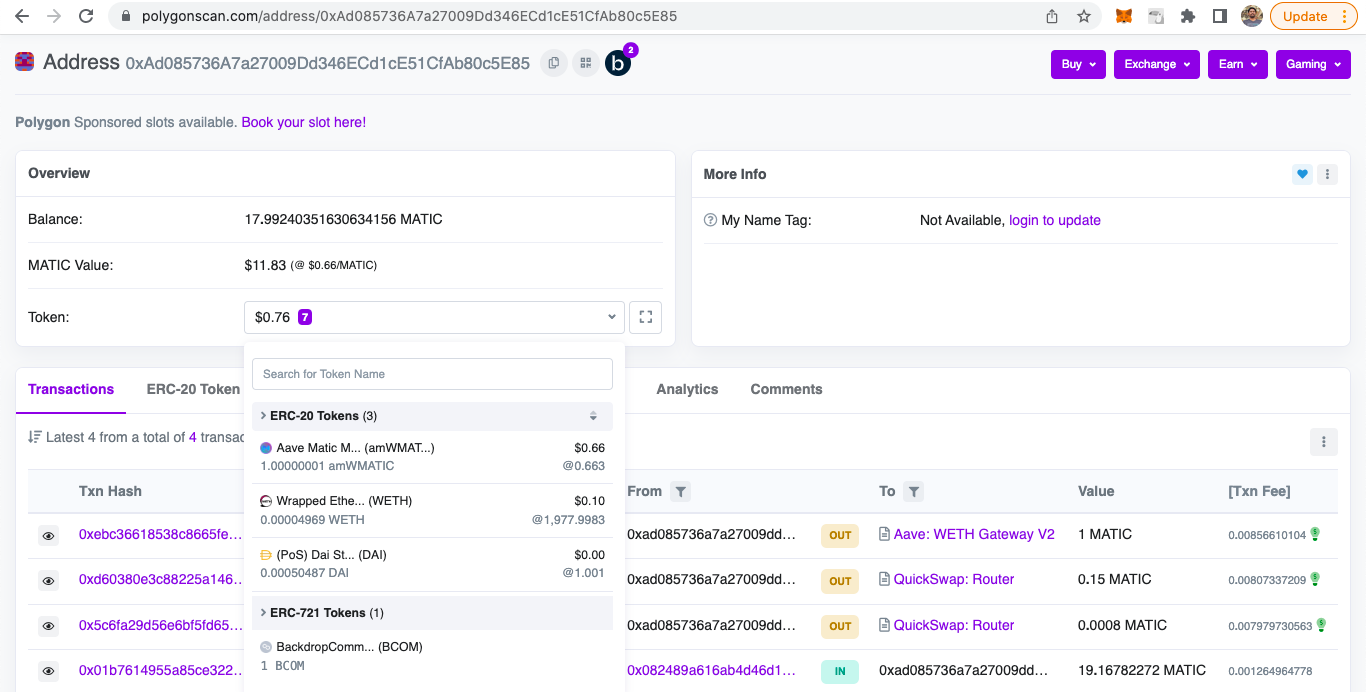Open transaction hash 0xebc36618538c8665fe

click(161, 534)
